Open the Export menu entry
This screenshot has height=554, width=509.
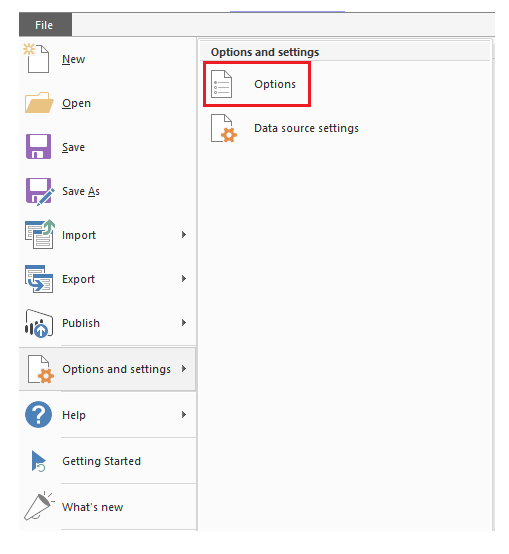tap(107, 279)
